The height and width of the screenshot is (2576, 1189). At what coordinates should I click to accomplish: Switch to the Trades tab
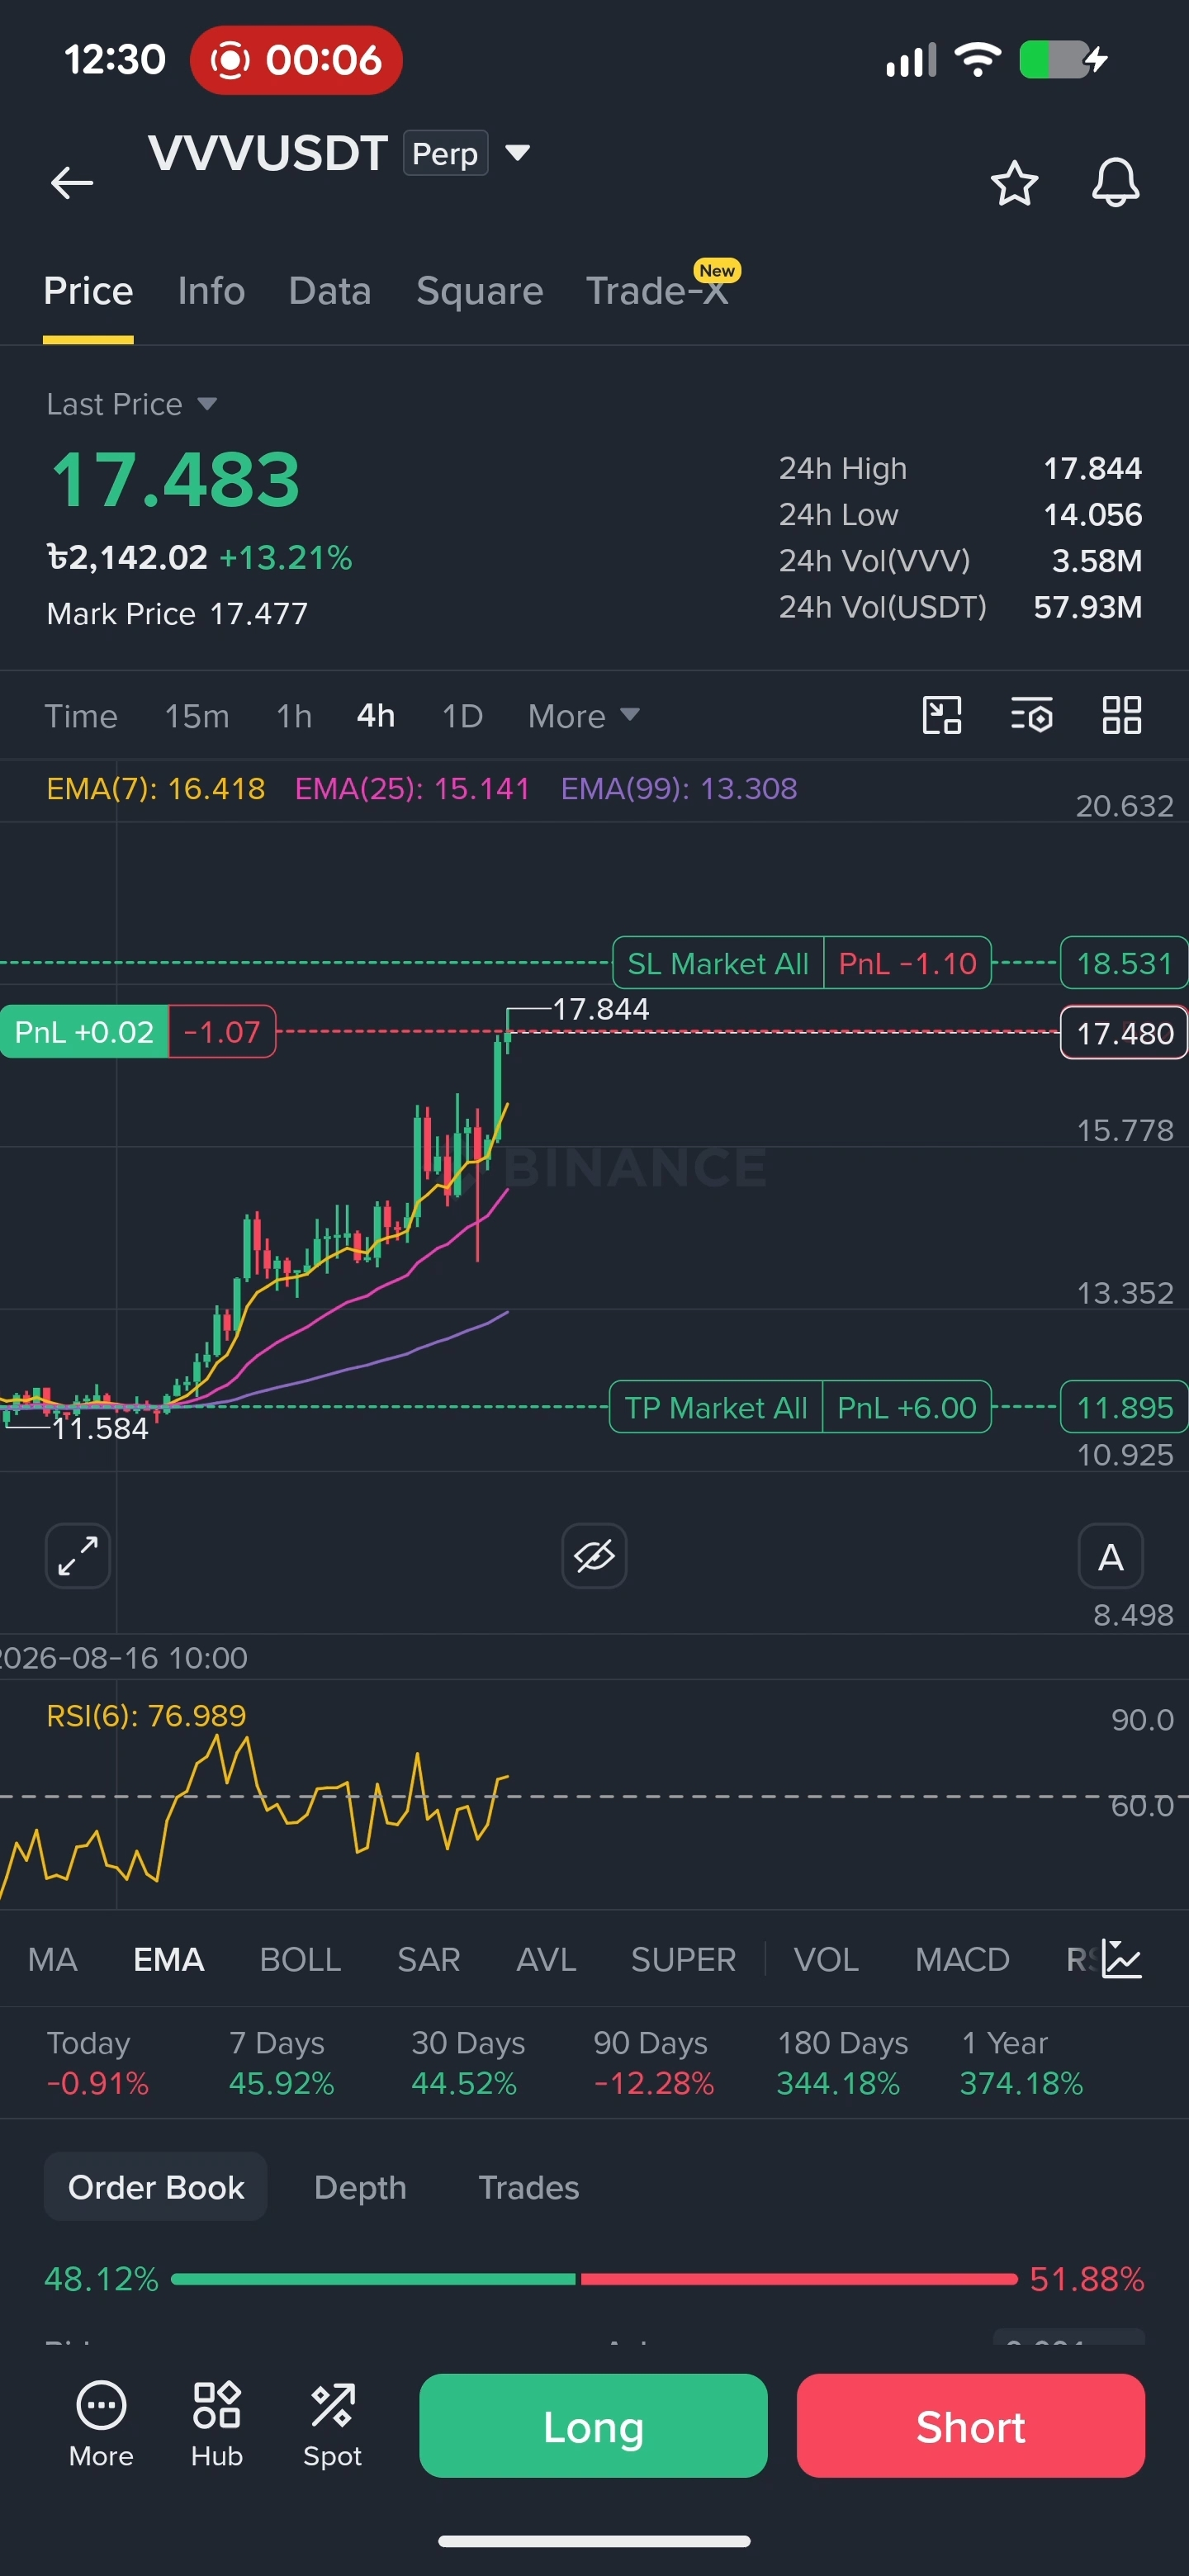click(x=529, y=2187)
